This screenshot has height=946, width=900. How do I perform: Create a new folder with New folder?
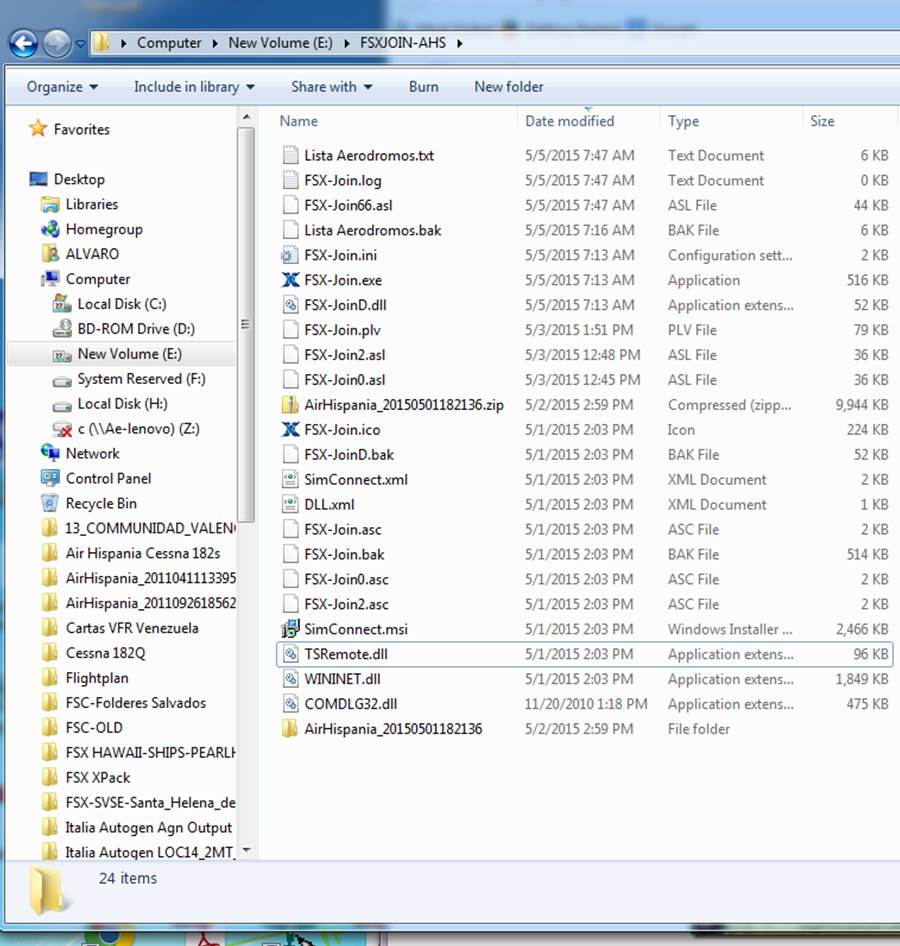coord(508,87)
